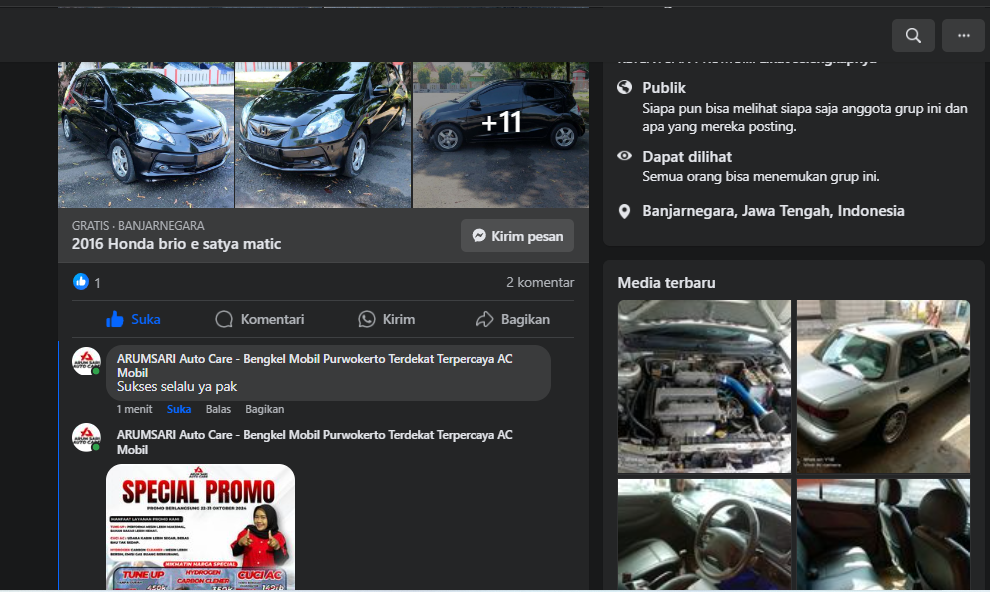Screen dimensions: 990x592
Task: Like the post with Suka button
Action: pos(133,319)
